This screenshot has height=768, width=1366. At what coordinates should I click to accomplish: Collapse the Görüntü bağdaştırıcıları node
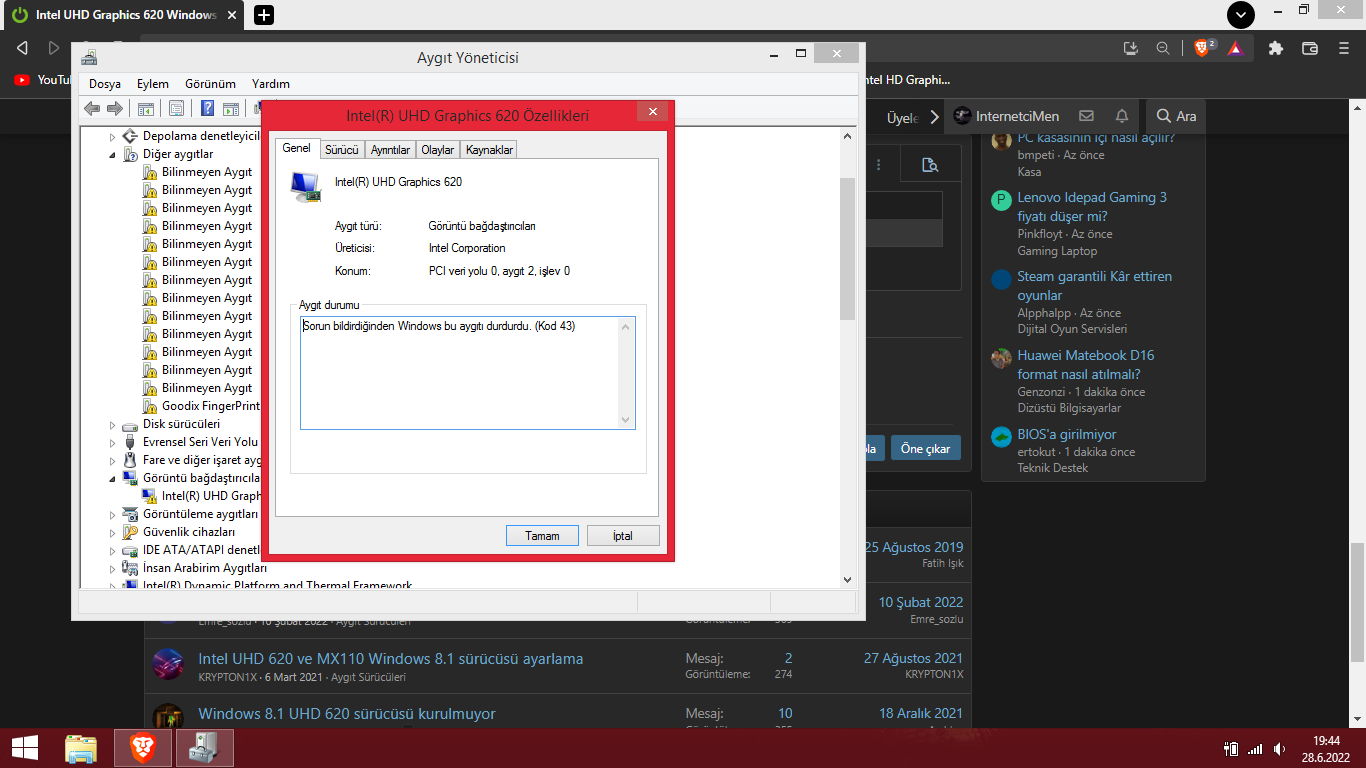click(112, 478)
